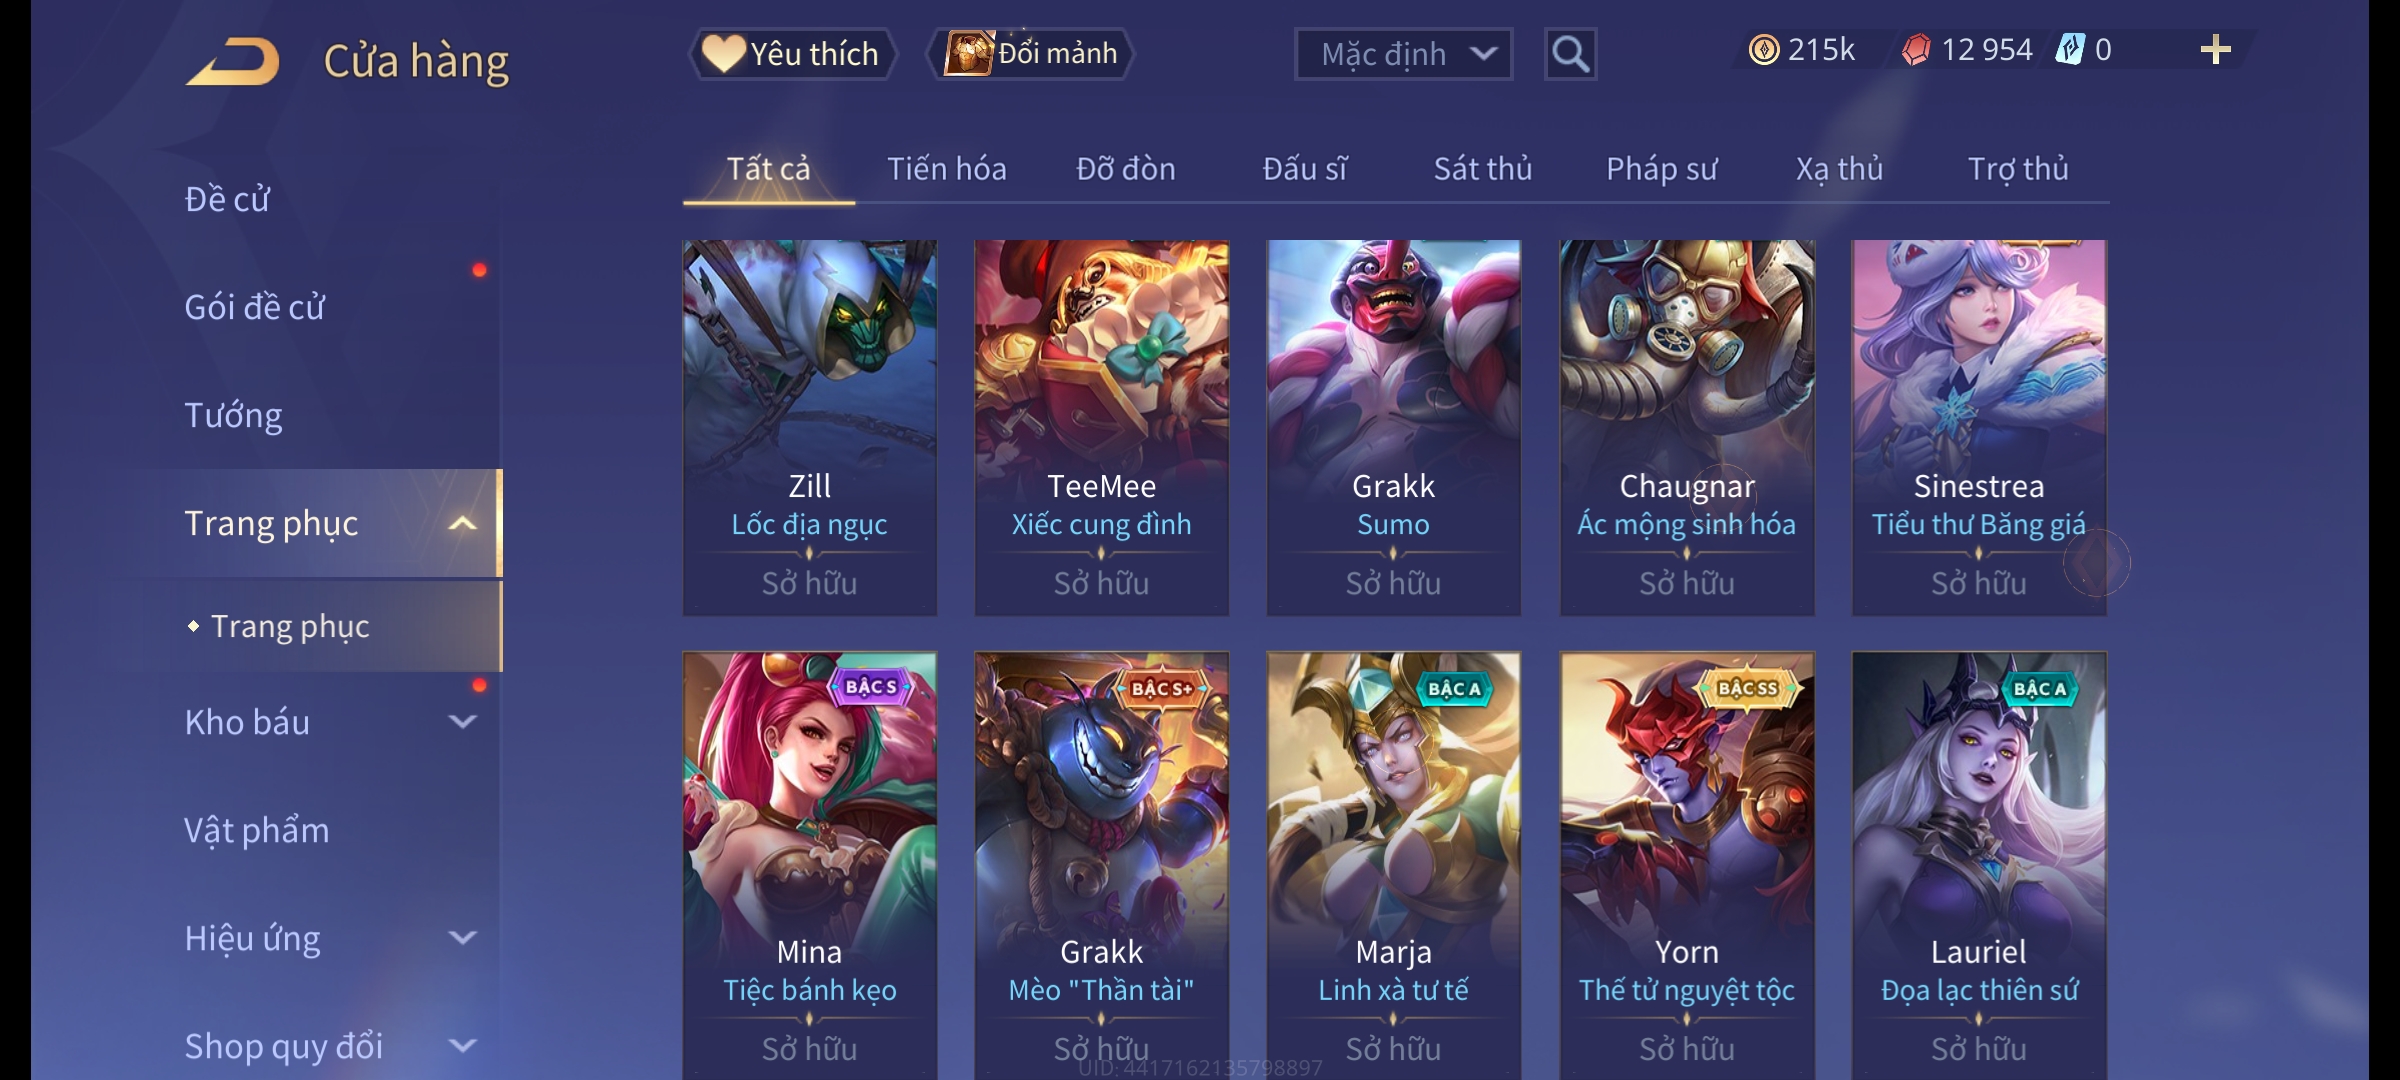The width and height of the screenshot is (2400, 1080).
Task: Tap the plus icon to add currency
Action: 2216,50
